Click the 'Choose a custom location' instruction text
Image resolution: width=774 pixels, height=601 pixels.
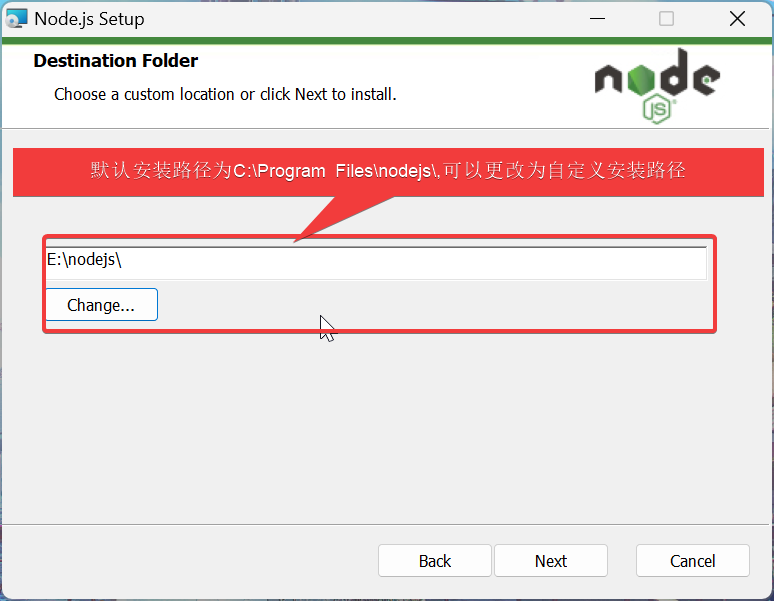225,94
